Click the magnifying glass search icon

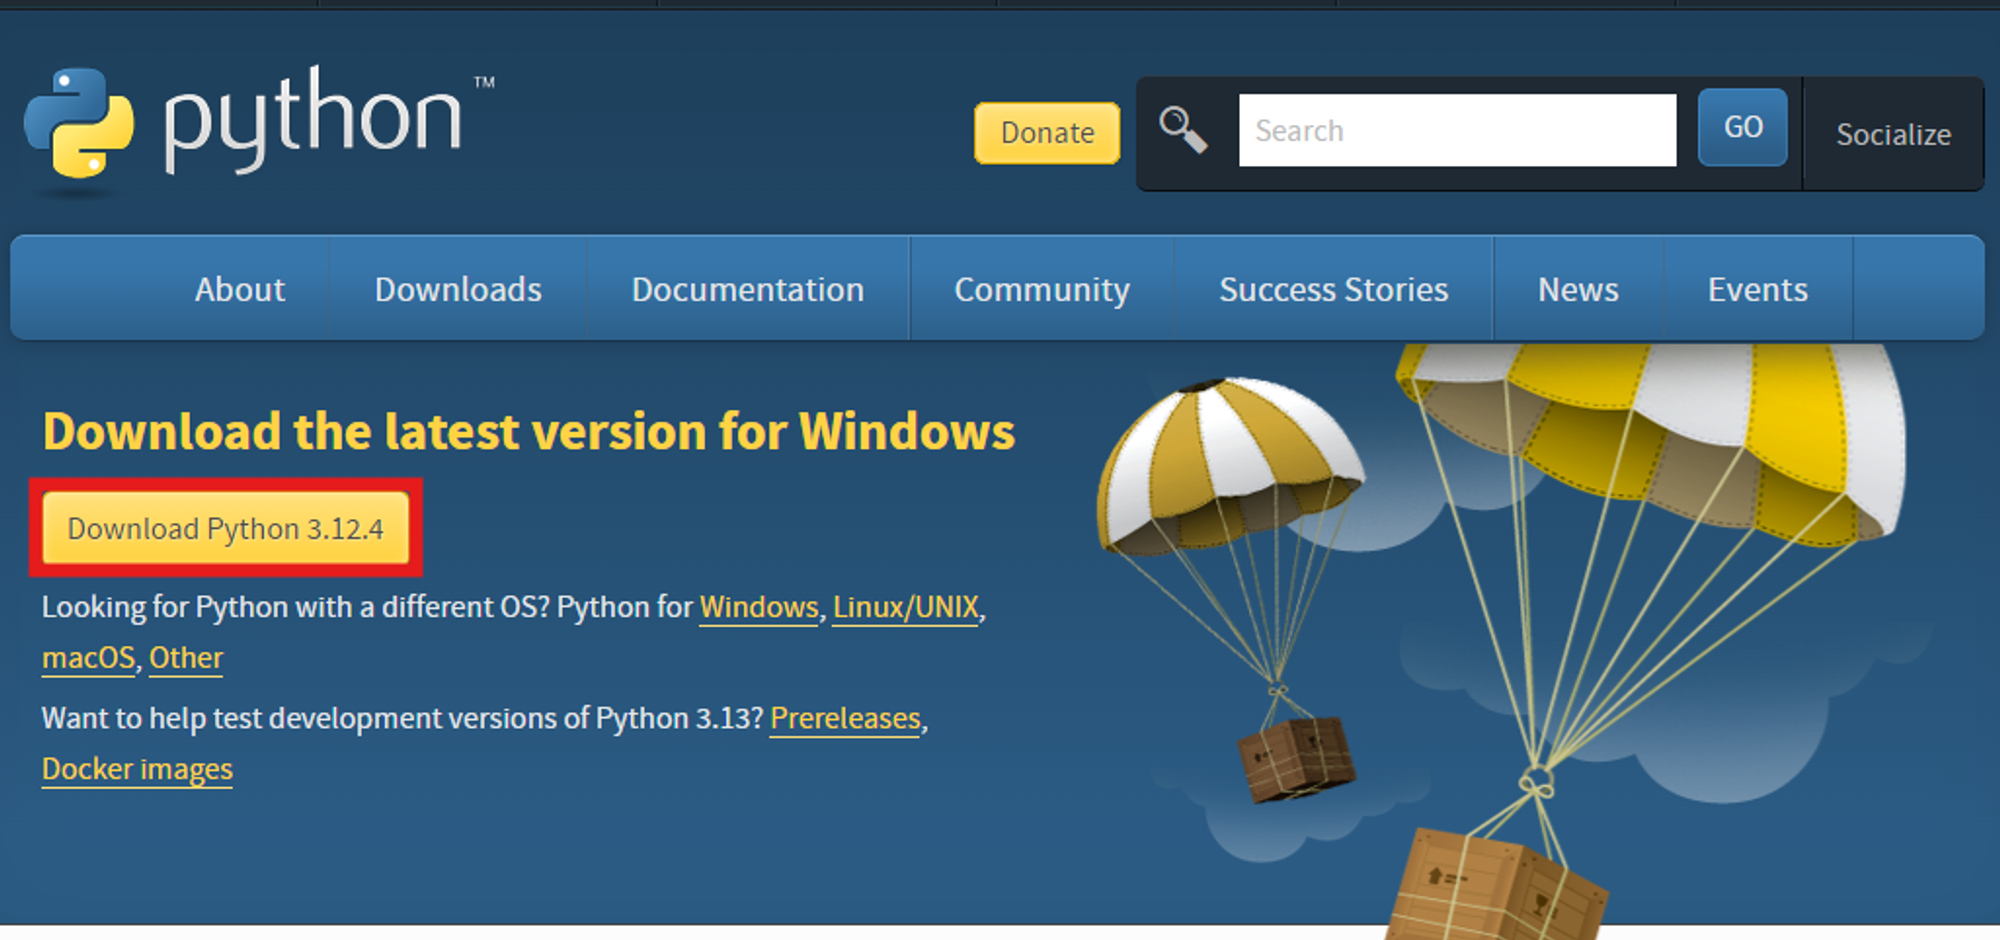[x=1183, y=130]
